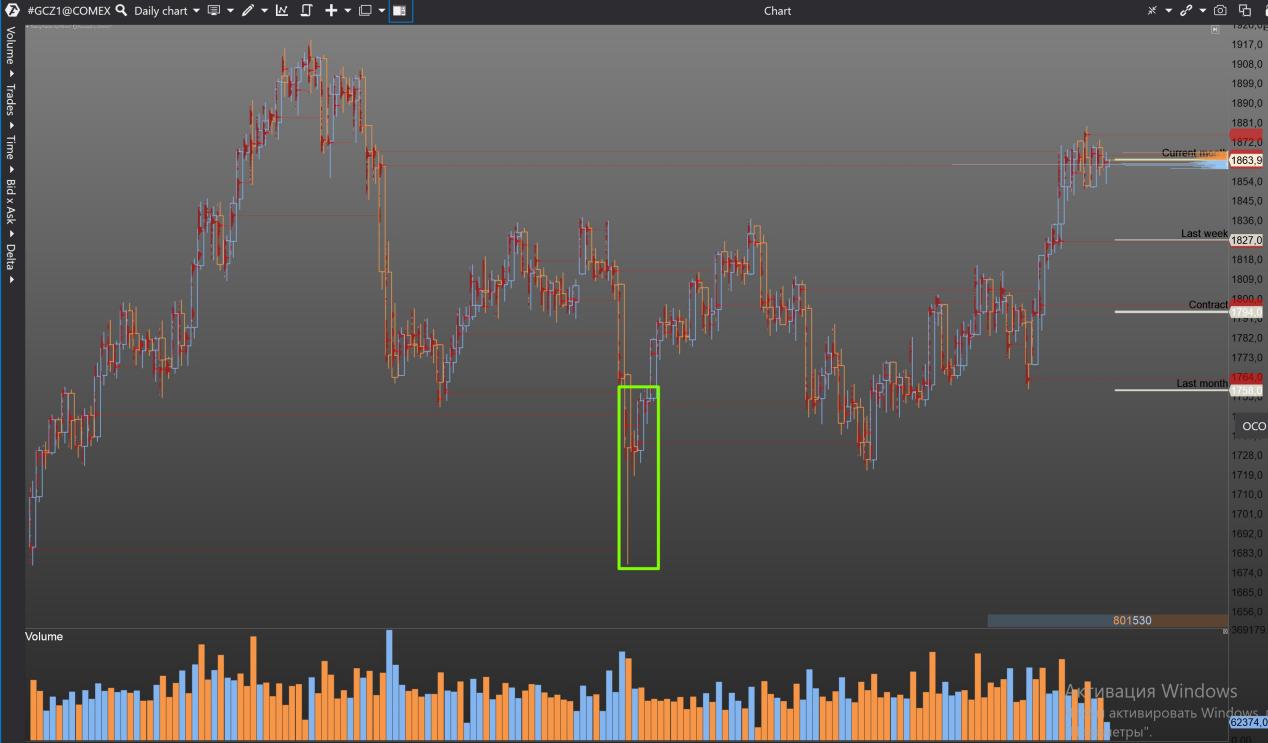Click the link chart chain icon
Image resolution: width=1268 pixels, height=743 pixels.
point(1187,11)
